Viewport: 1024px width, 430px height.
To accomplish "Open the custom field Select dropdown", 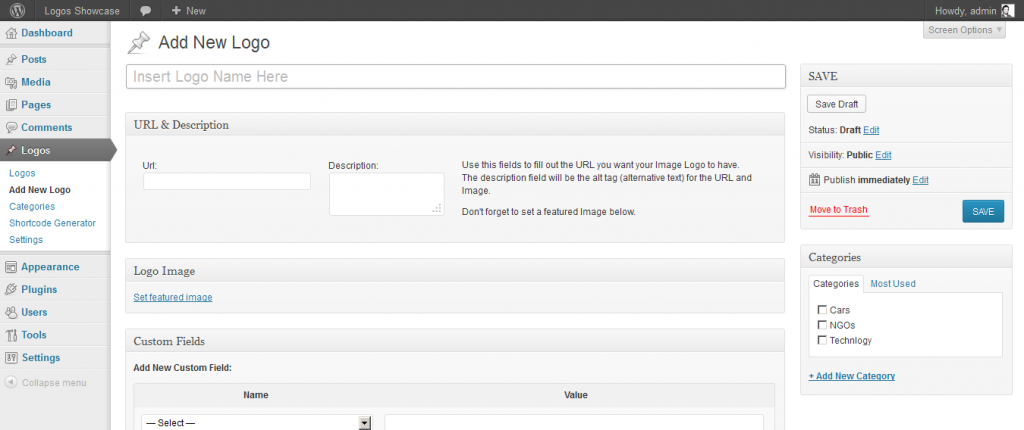I will tap(257, 423).
